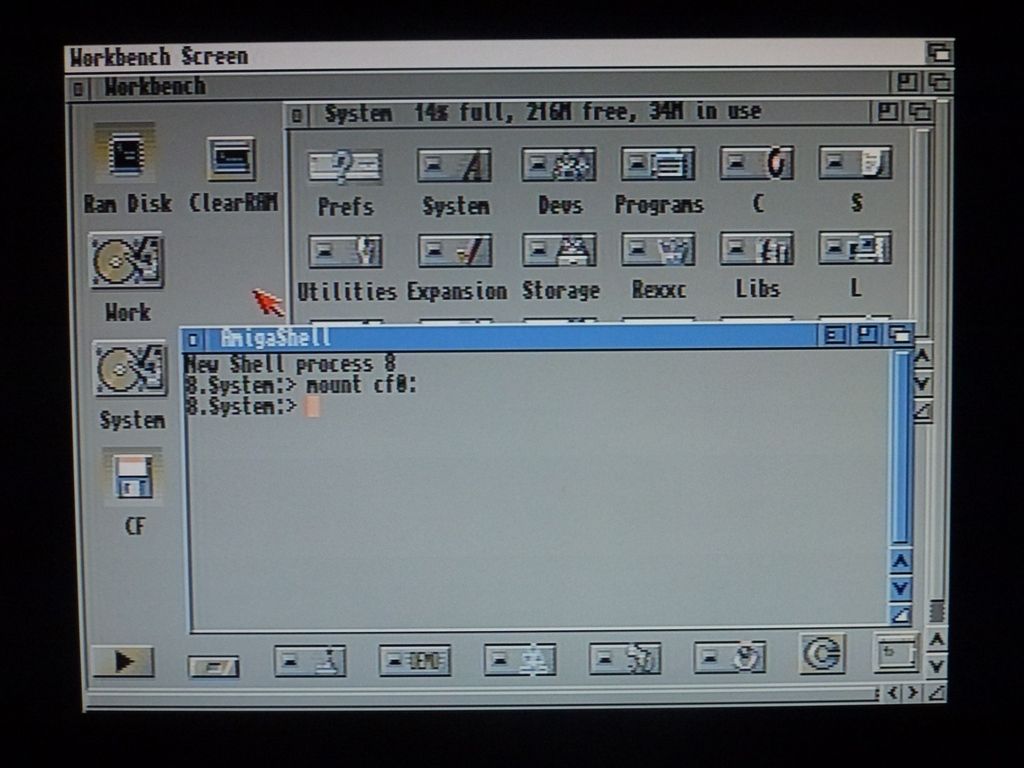Click the play arrow button in dock
Image resolution: width=1024 pixels, height=768 pixels.
coord(123,661)
